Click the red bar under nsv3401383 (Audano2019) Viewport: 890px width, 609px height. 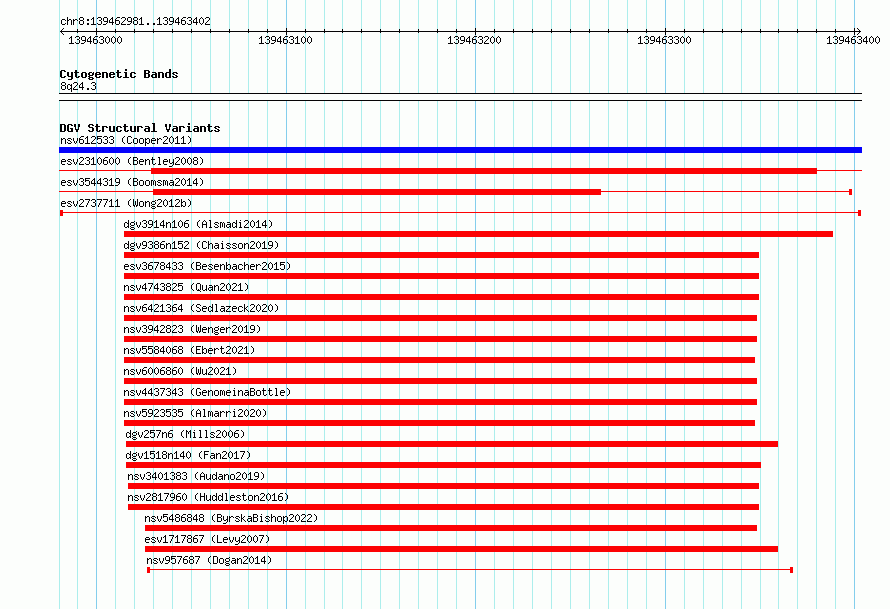pos(443,486)
